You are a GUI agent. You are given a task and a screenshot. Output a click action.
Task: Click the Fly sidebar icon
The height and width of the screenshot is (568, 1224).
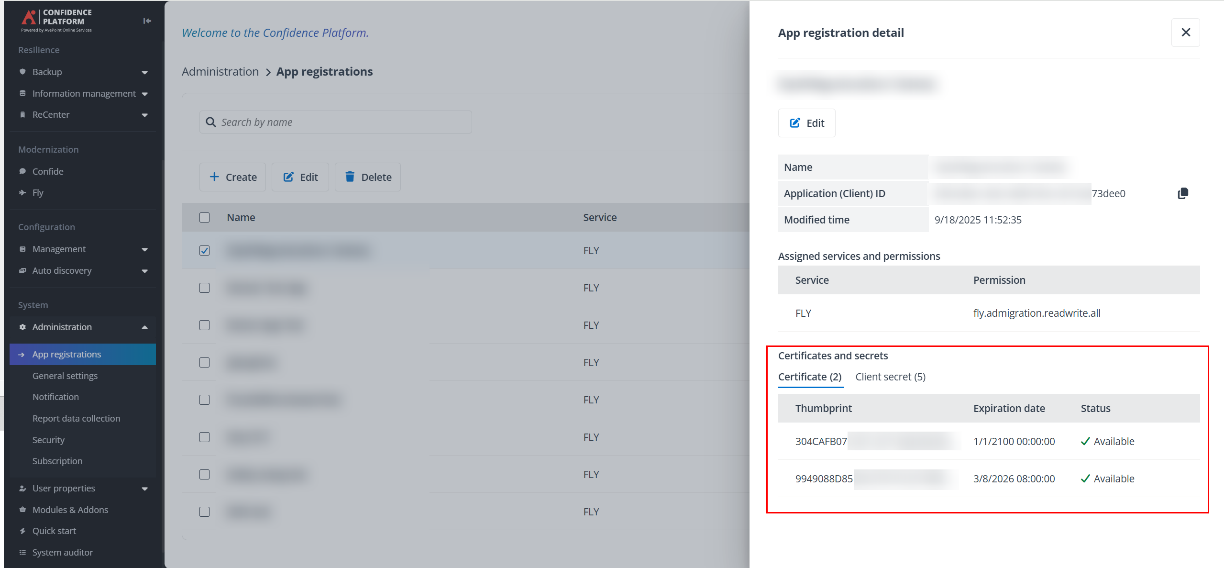point(23,193)
